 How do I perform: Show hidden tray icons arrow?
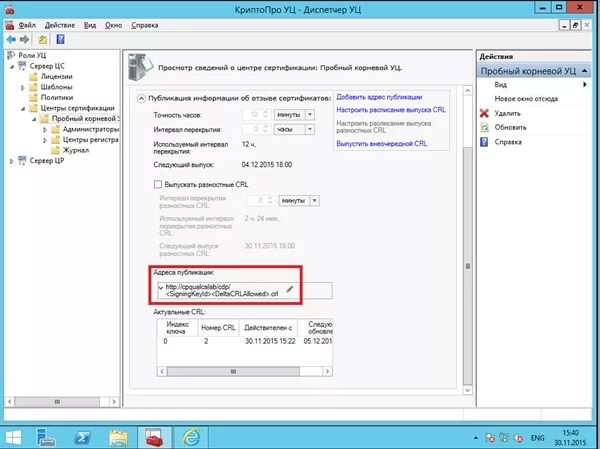point(475,438)
